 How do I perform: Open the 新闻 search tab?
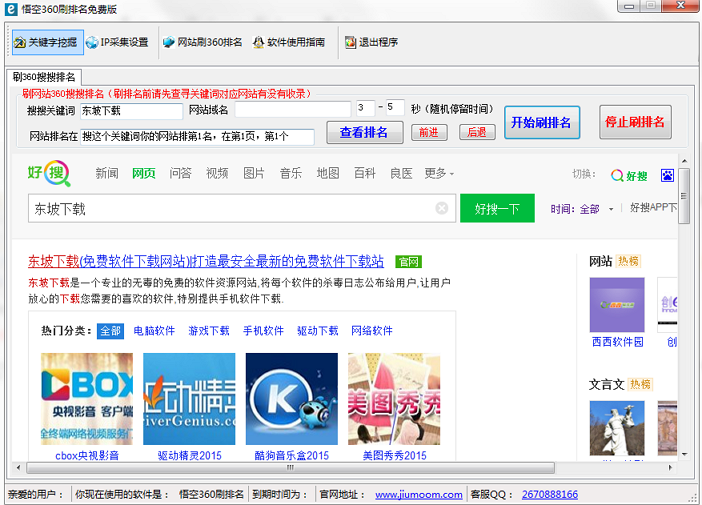107,173
